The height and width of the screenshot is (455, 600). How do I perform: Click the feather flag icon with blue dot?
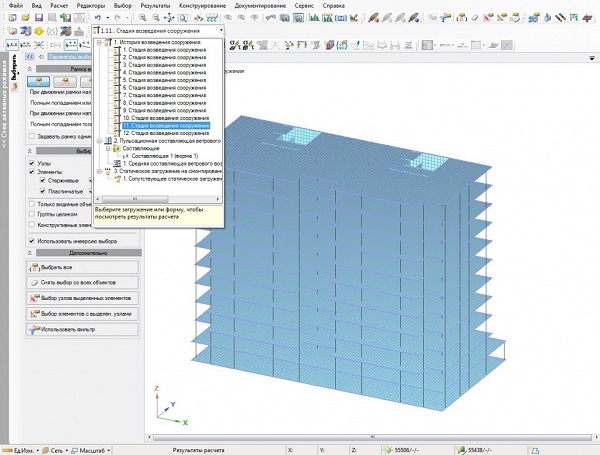pos(413,18)
